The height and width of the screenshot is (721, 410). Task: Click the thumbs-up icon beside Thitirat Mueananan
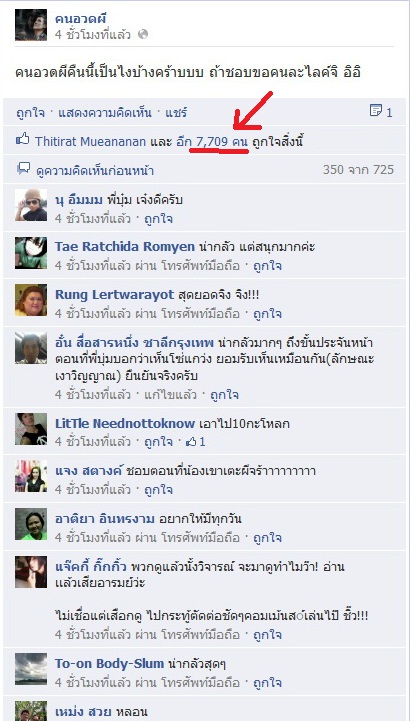tap(23, 138)
